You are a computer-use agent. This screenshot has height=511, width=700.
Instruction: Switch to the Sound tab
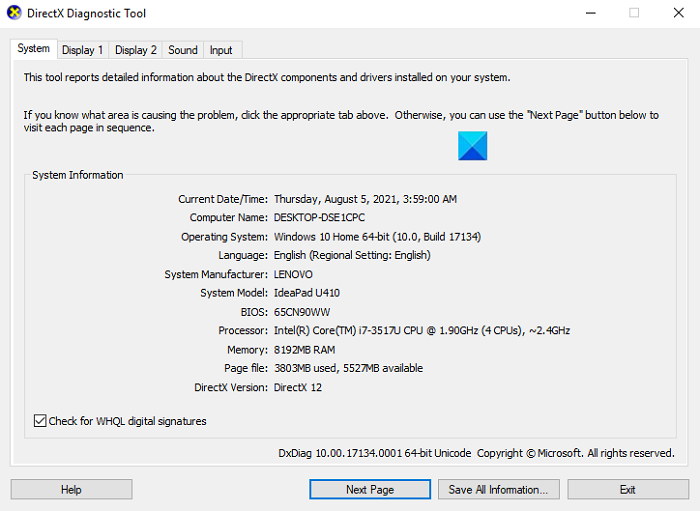(x=183, y=50)
